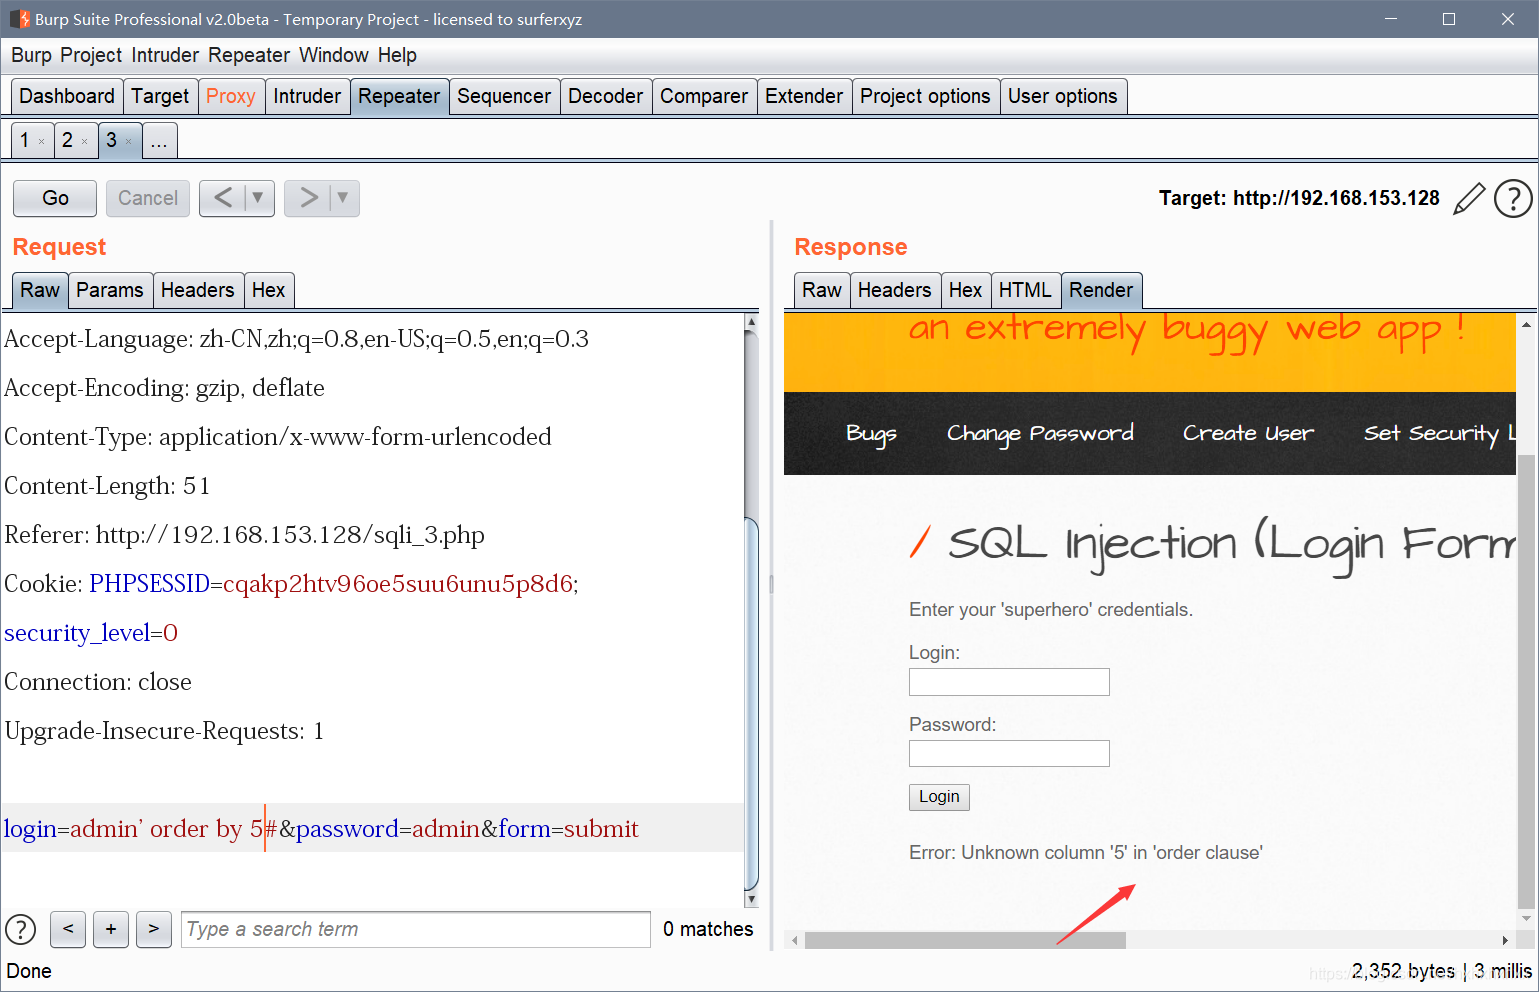This screenshot has width=1539, height=992.
Task: Show request Params view
Action: (110, 290)
